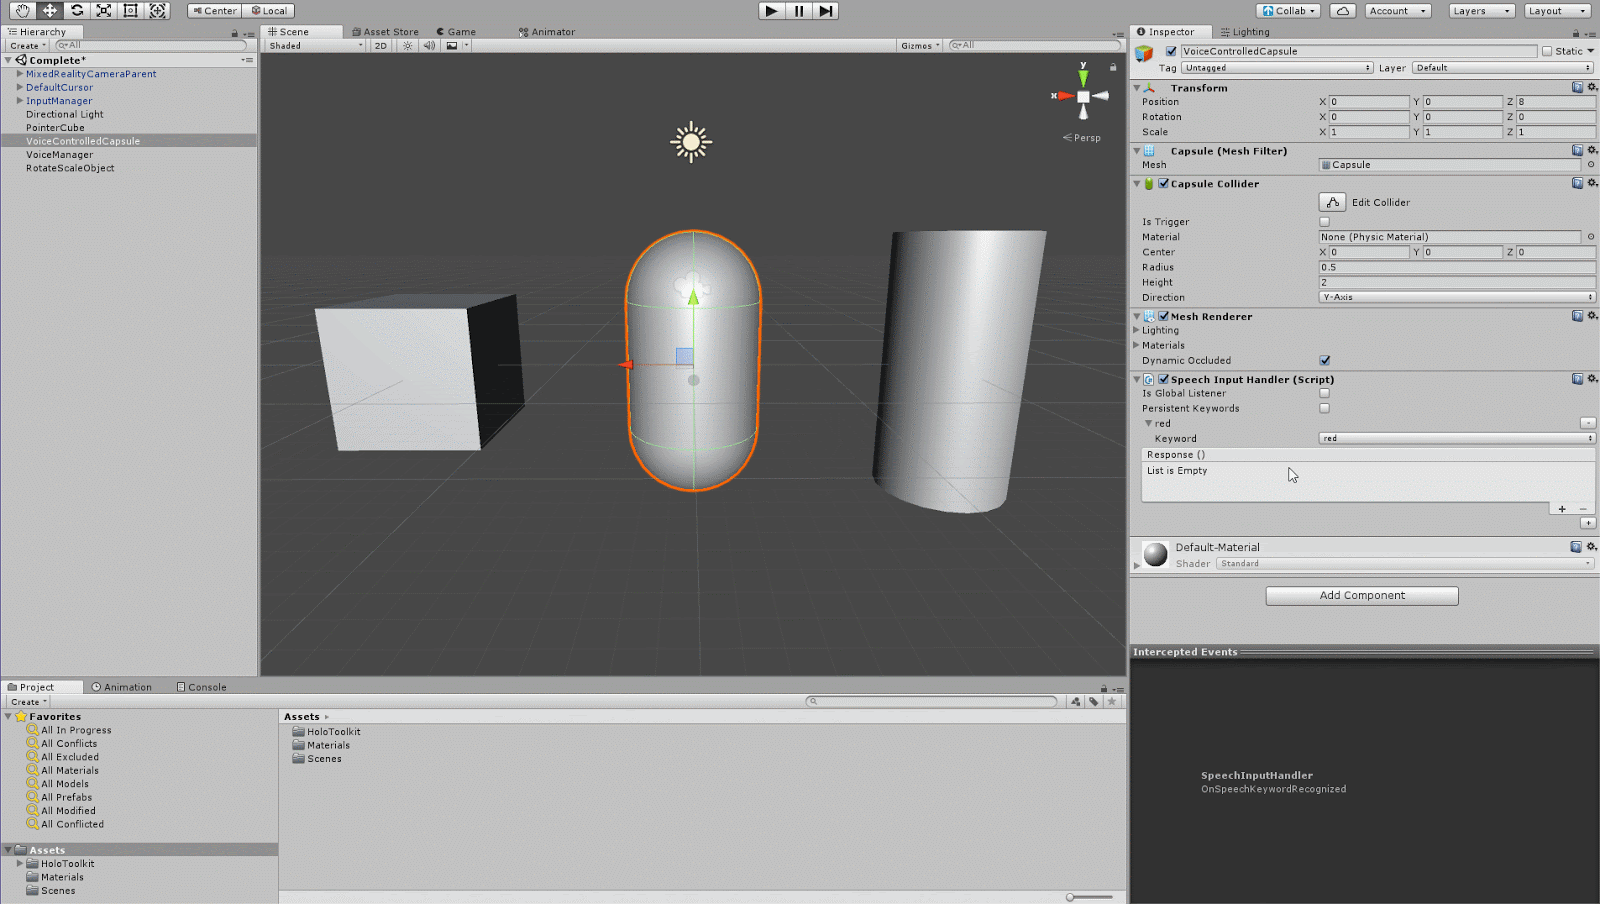Uncheck the Dynamic Occluded checkbox
The width and height of the screenshot is (1600, 904).
1324,361
